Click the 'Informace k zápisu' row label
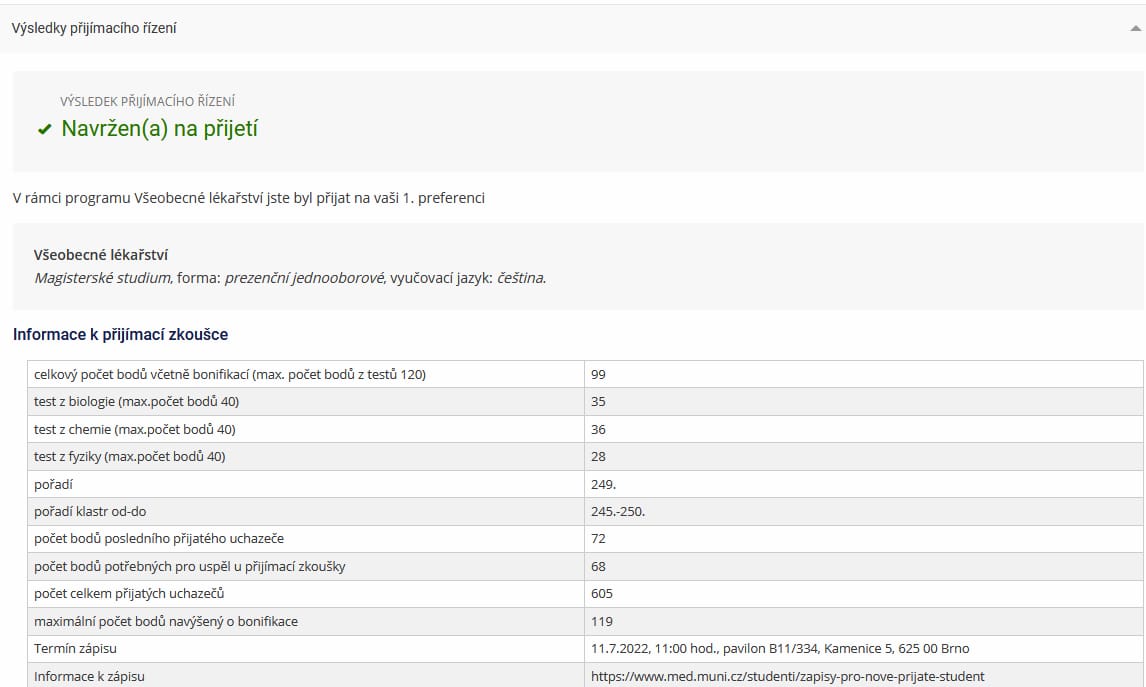This screenshot has width=1146, height=687. (x=89, y=676)
